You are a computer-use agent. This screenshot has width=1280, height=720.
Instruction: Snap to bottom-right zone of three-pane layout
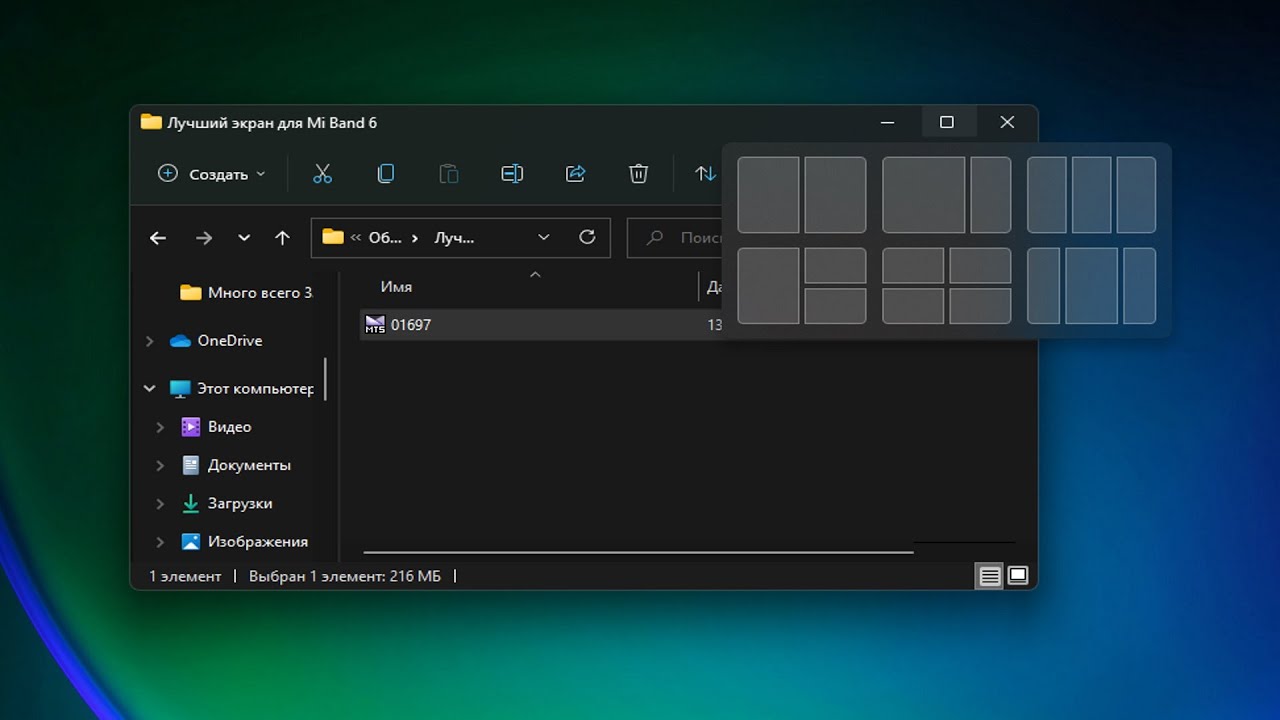point(835,306)
